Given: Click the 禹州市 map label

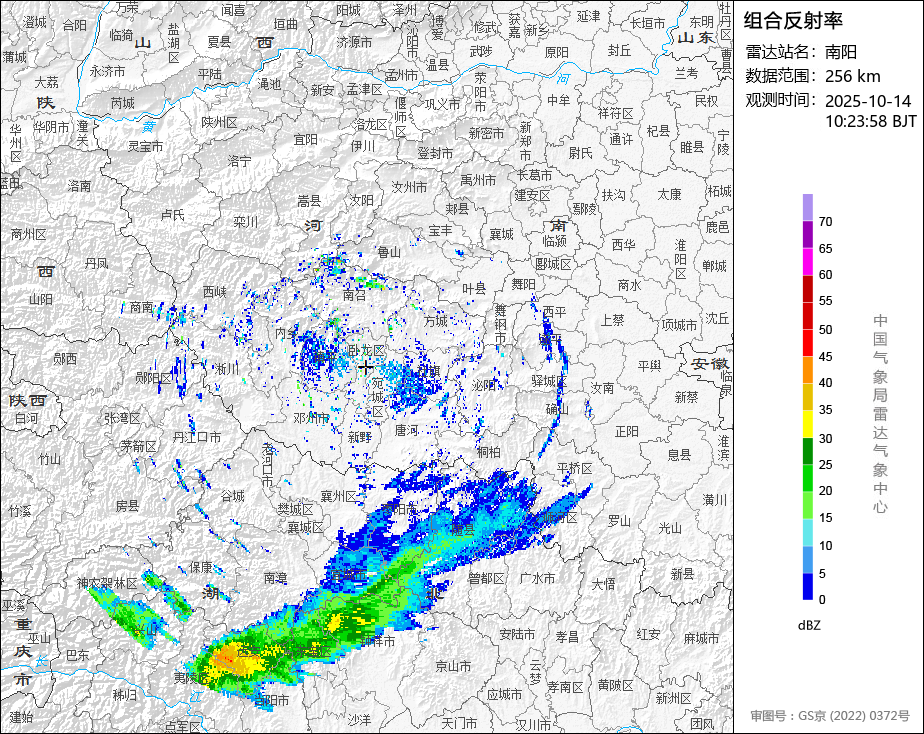Looking at the screenshot, I should pyautogui.click(x=478, y=180).
